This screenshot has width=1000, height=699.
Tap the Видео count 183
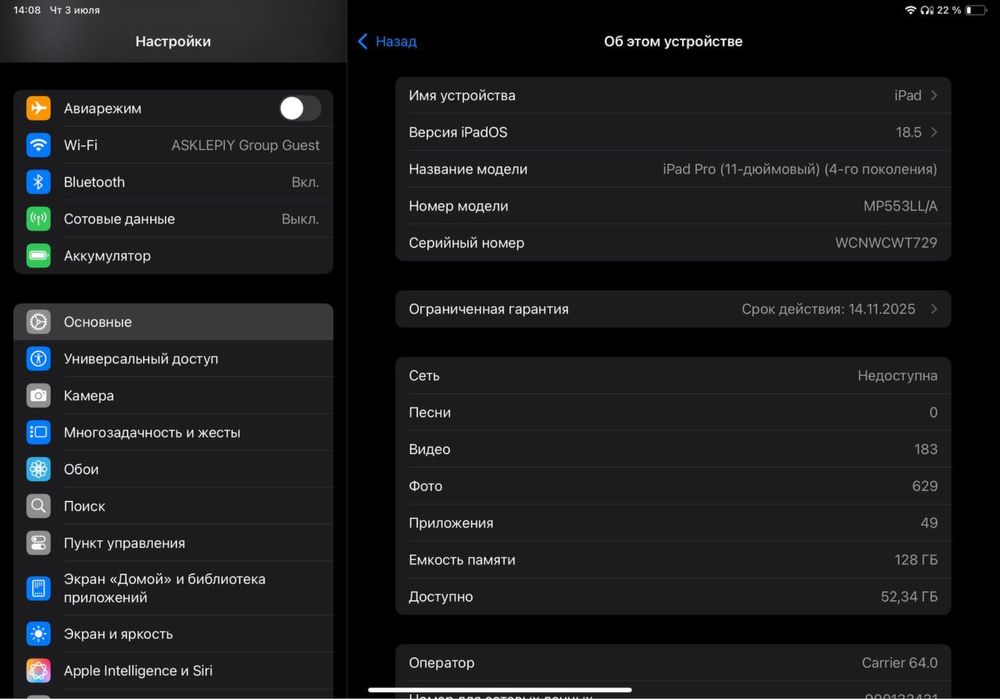pyautogui.click(x=925, y=450)
